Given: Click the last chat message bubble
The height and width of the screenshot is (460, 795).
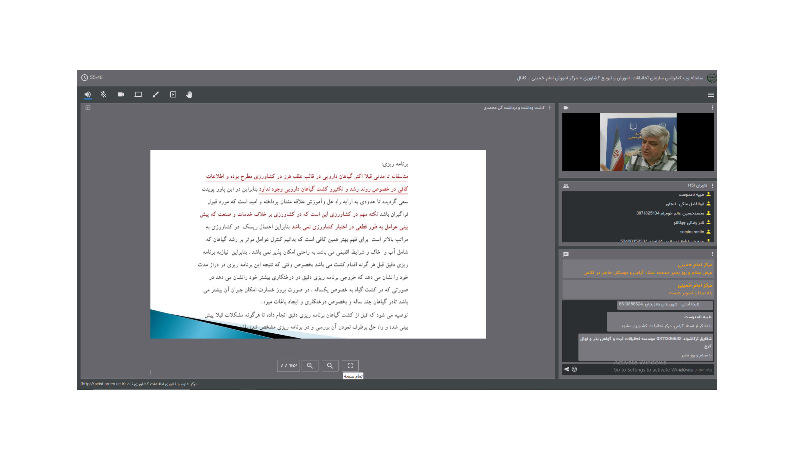Looking at the screenshot, I should coord(646,347).
